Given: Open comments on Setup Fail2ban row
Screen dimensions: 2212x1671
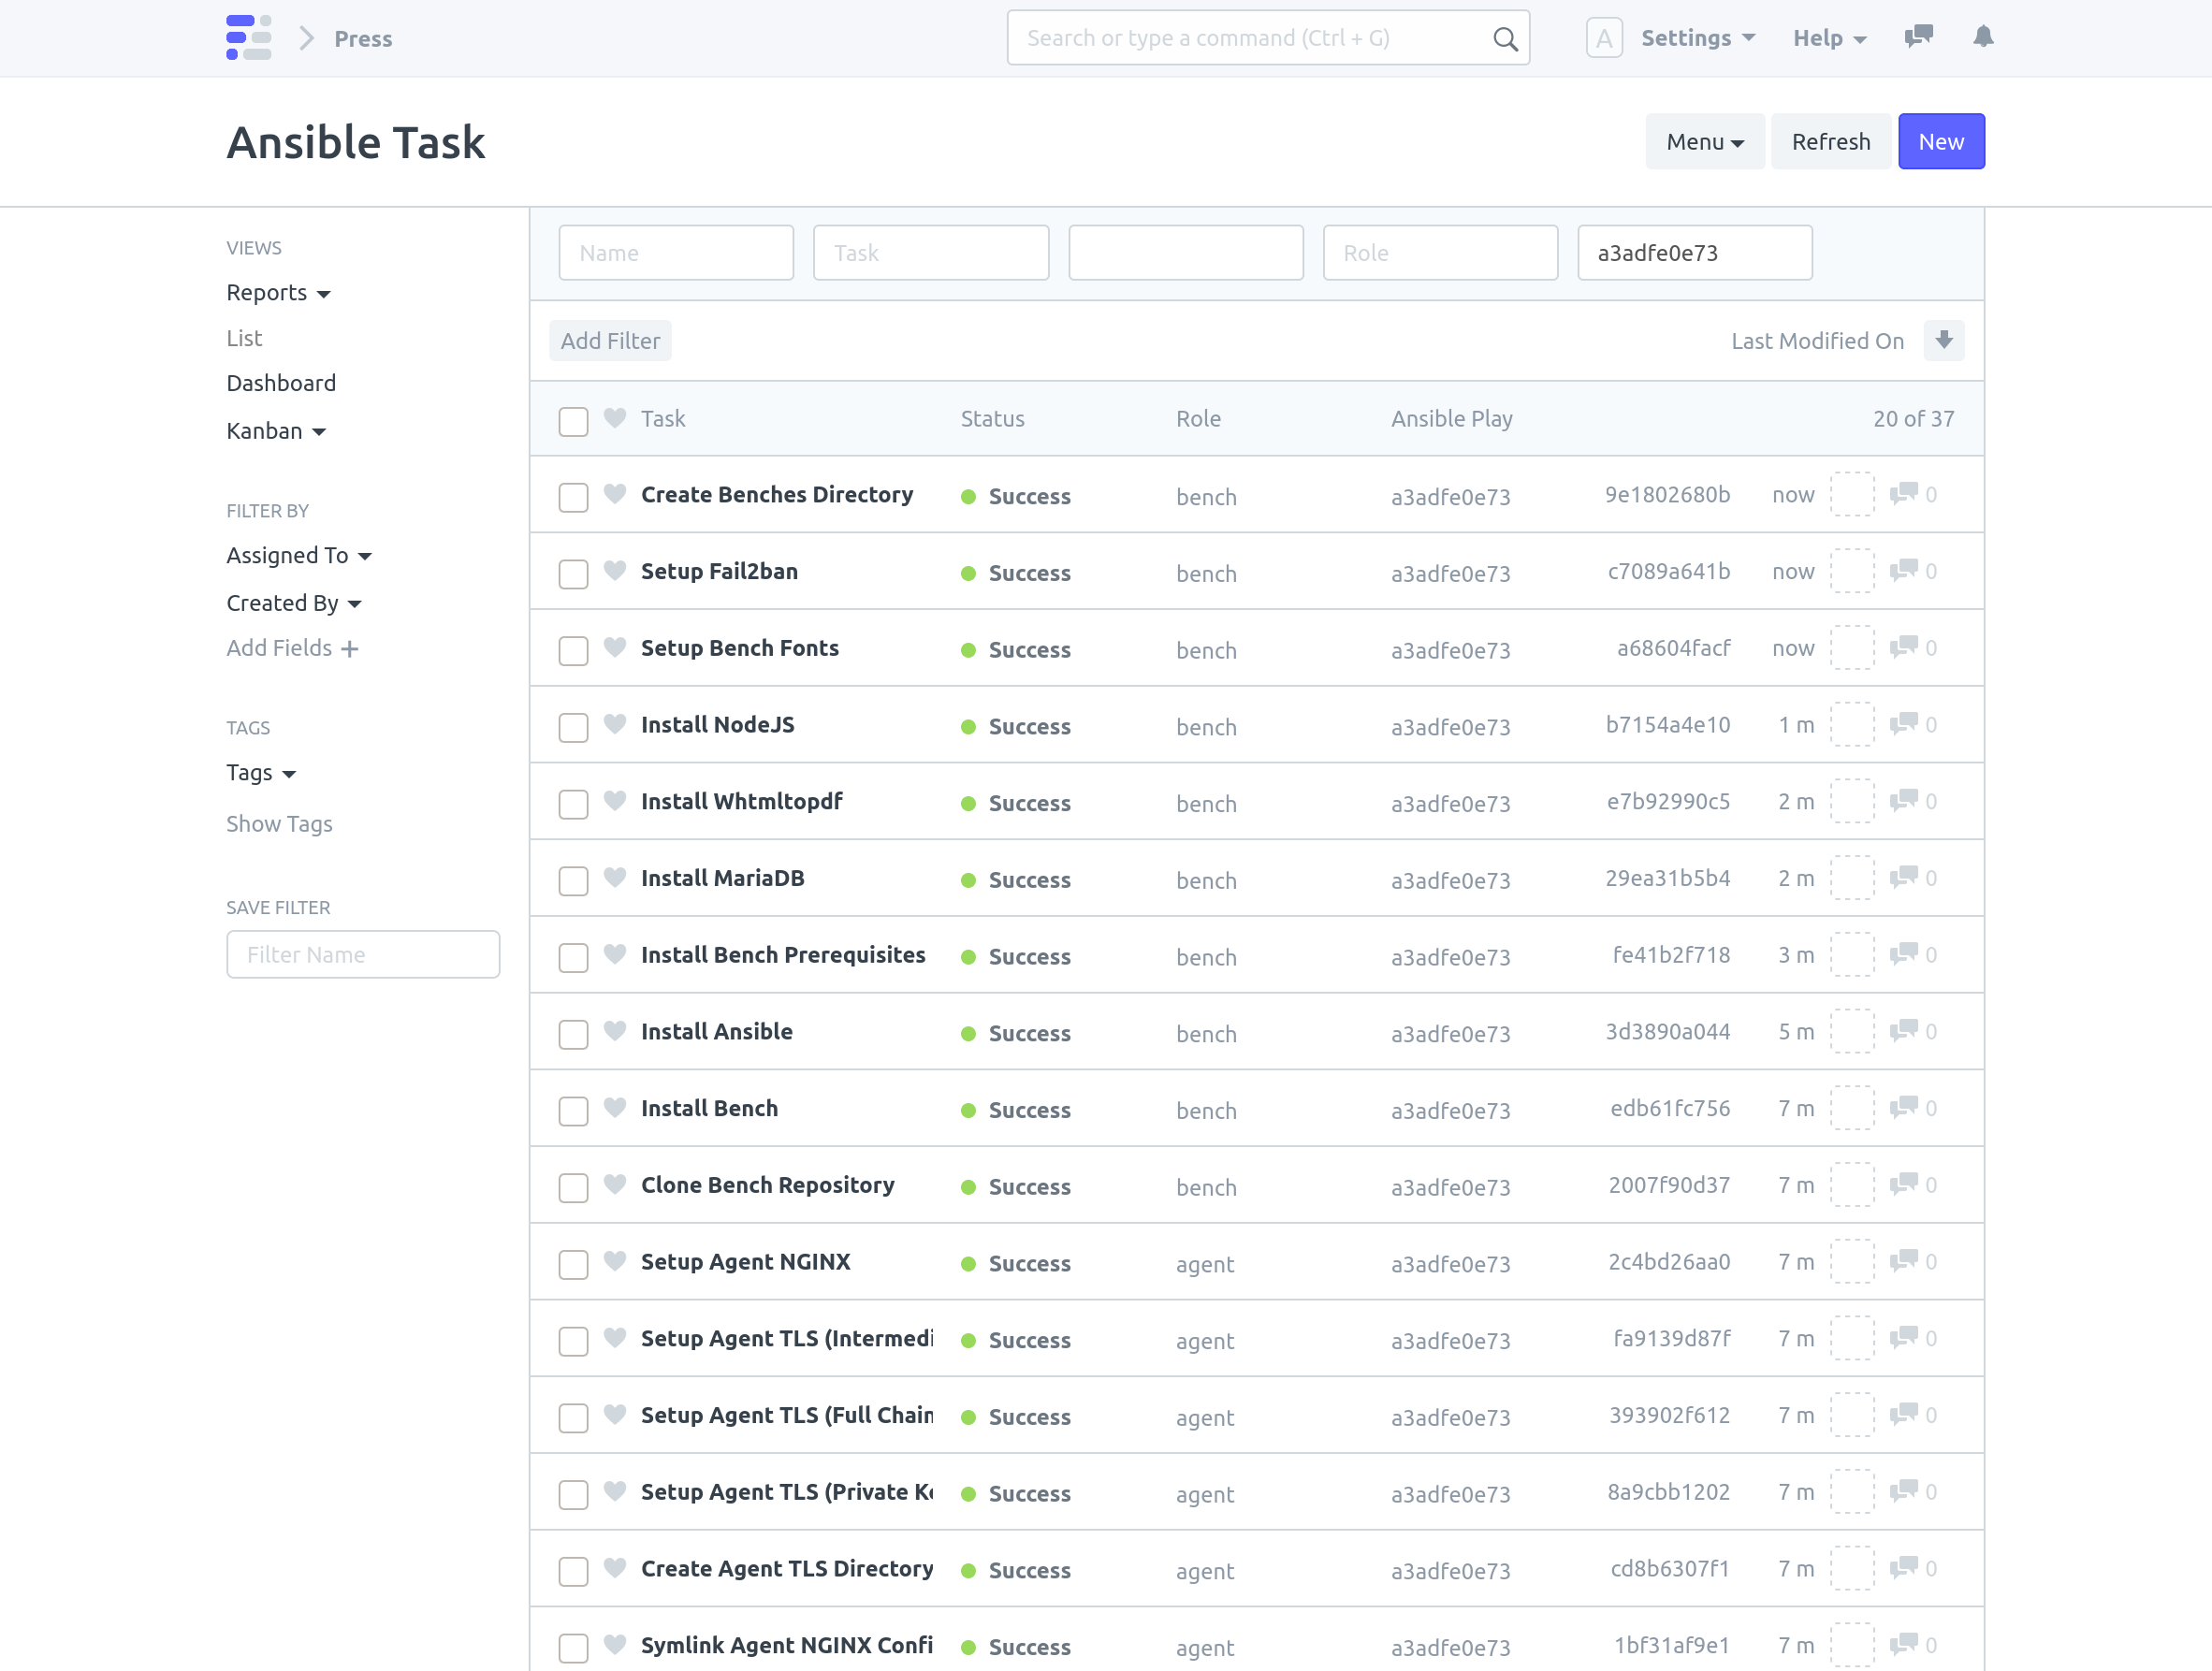Looking at the screenshot, I should [x=1906, y=571].
